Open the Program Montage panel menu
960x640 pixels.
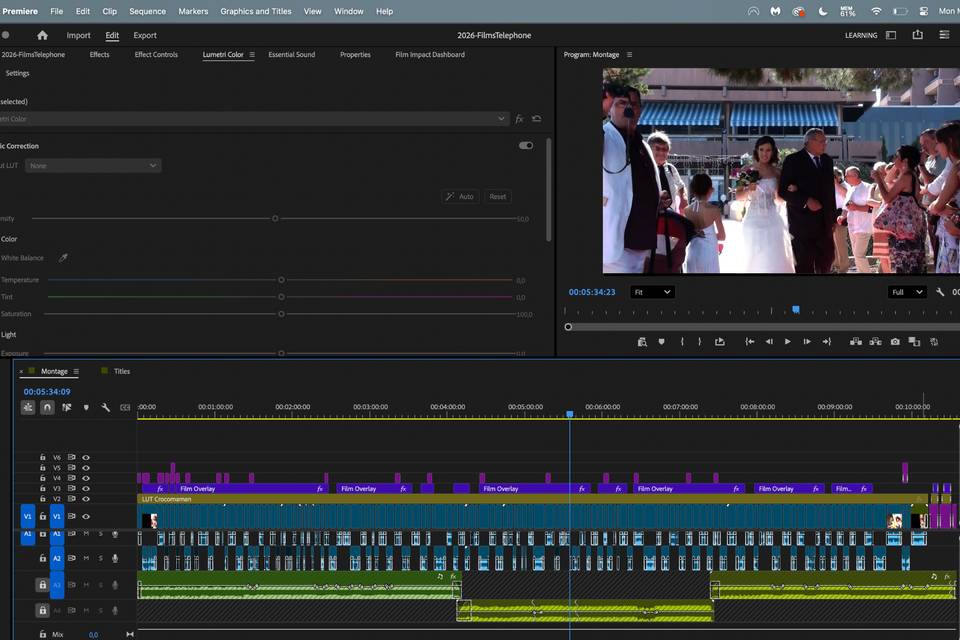pyautogui.click(x=629, y=55)
